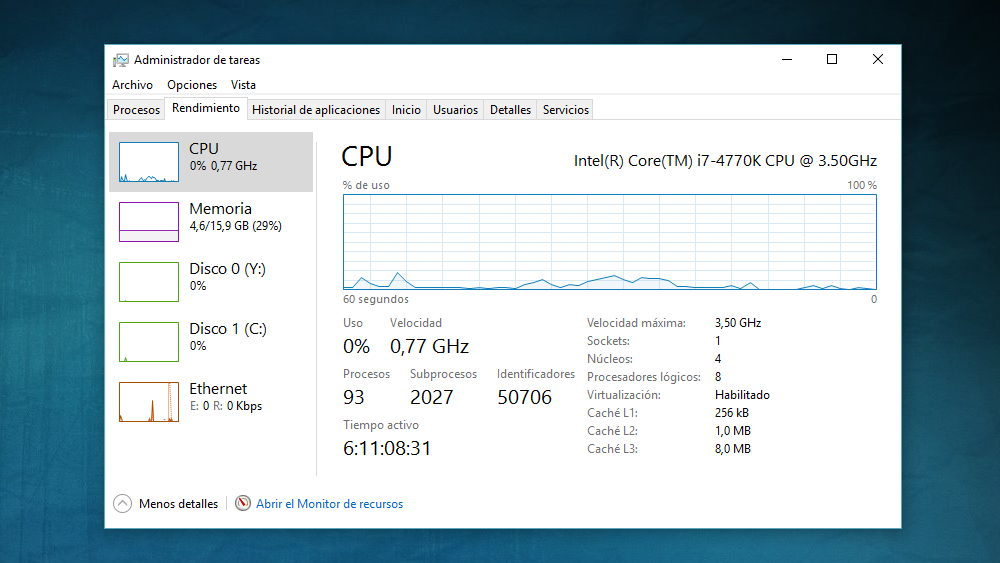Click the 60 segundos graph label
Screen dimensions: 1000x563
point(376,299)
